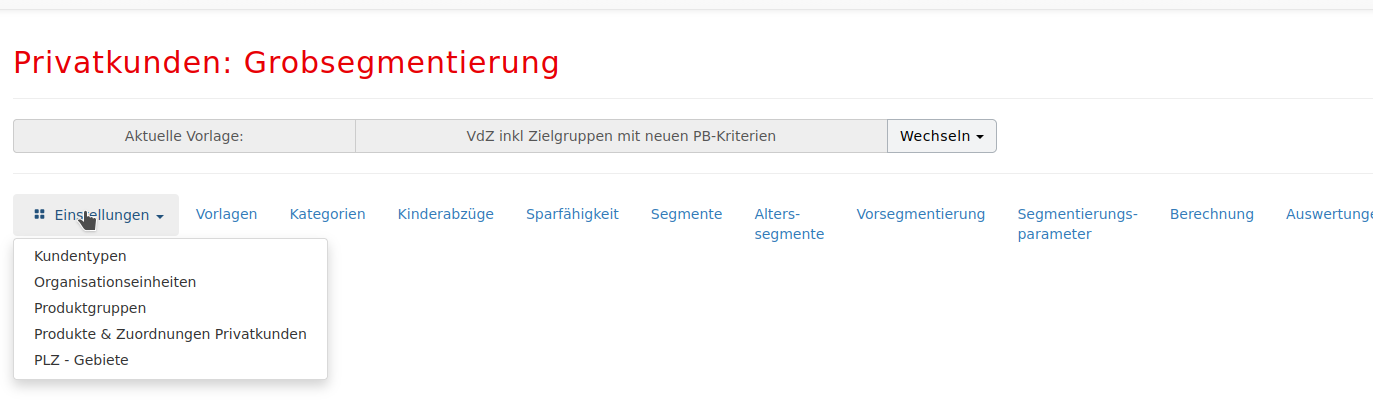Click the Privatkunden: Grobsegmentierung heading

(x=286, y=63)
